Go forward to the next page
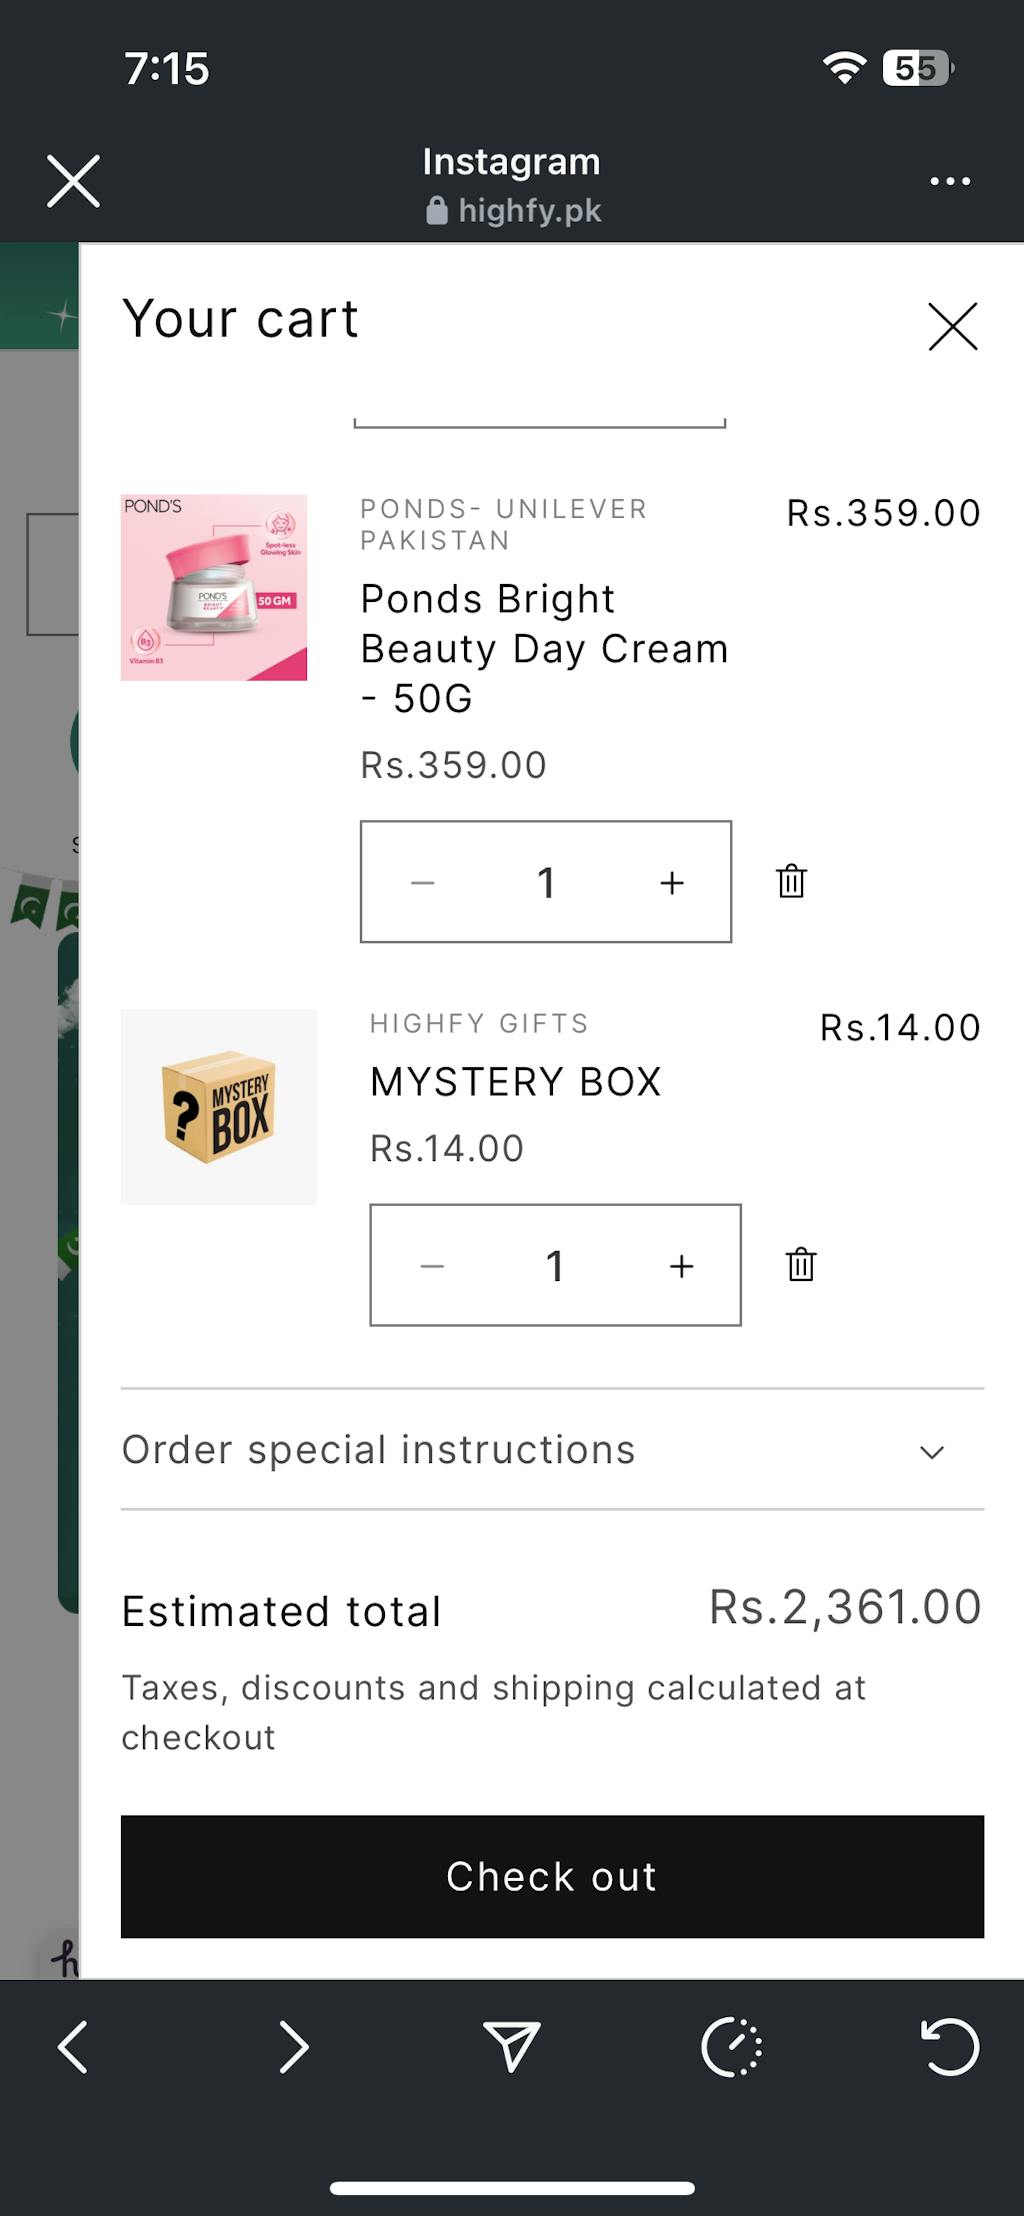This screenshot has width=1024, height=2216. click(293, 2046)
